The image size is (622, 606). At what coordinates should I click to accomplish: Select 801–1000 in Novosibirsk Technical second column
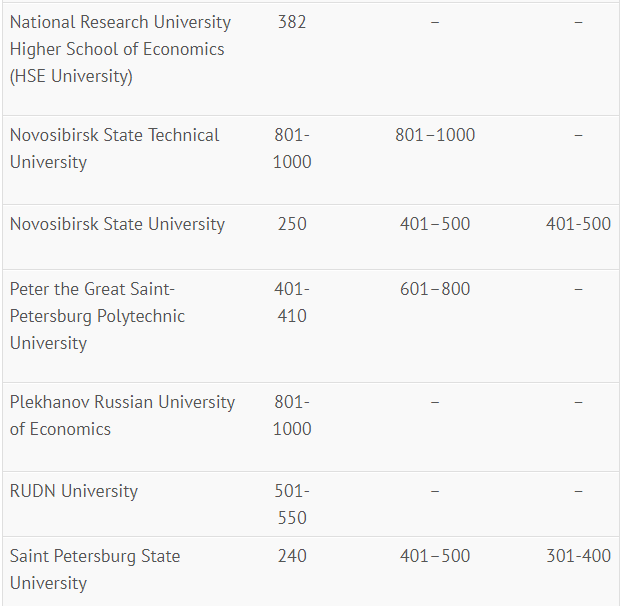click(x=435, y=135)
